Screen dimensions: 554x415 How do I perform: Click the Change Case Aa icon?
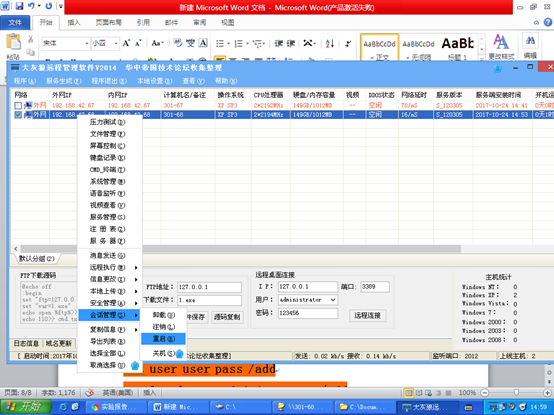pos(157,43)
